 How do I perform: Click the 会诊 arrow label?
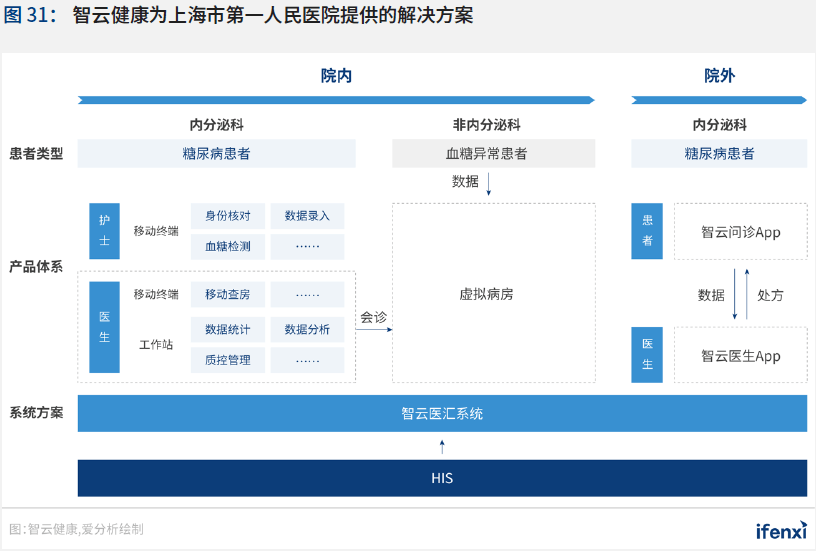(x=374, y=317)
